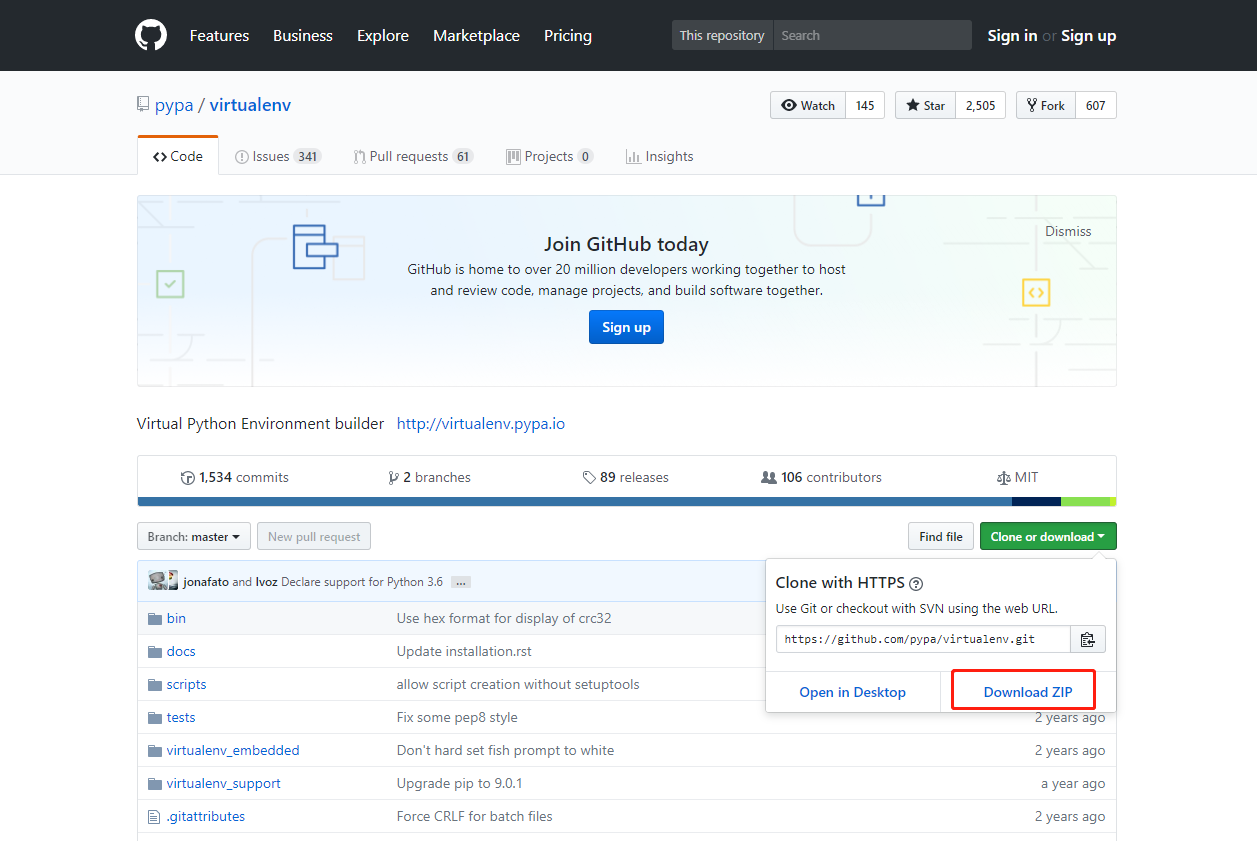View the 106 contributors
This screenshot has height=841, width=1257.
pos(822,478)
